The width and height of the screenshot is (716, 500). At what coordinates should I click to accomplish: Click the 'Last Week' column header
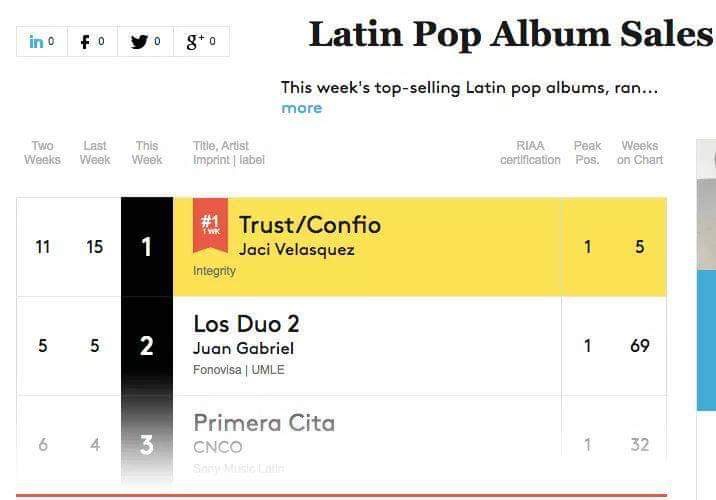tap(95, 153)
